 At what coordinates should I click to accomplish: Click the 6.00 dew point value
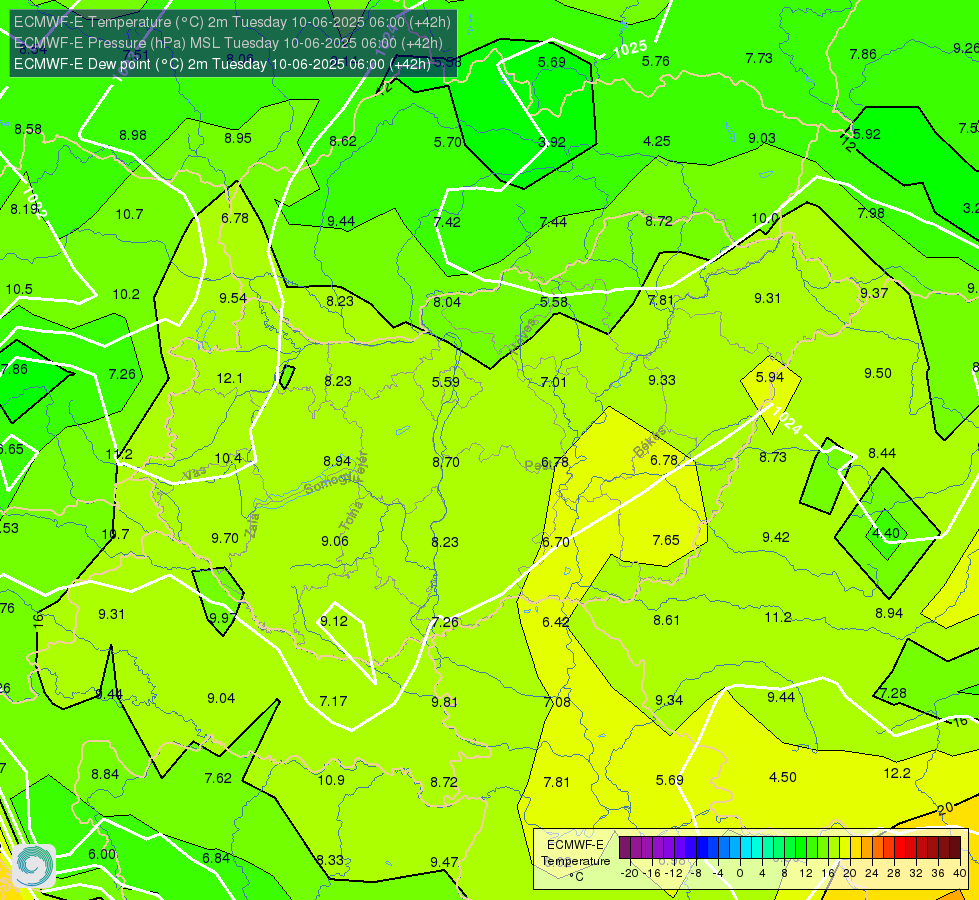(102, 854)
